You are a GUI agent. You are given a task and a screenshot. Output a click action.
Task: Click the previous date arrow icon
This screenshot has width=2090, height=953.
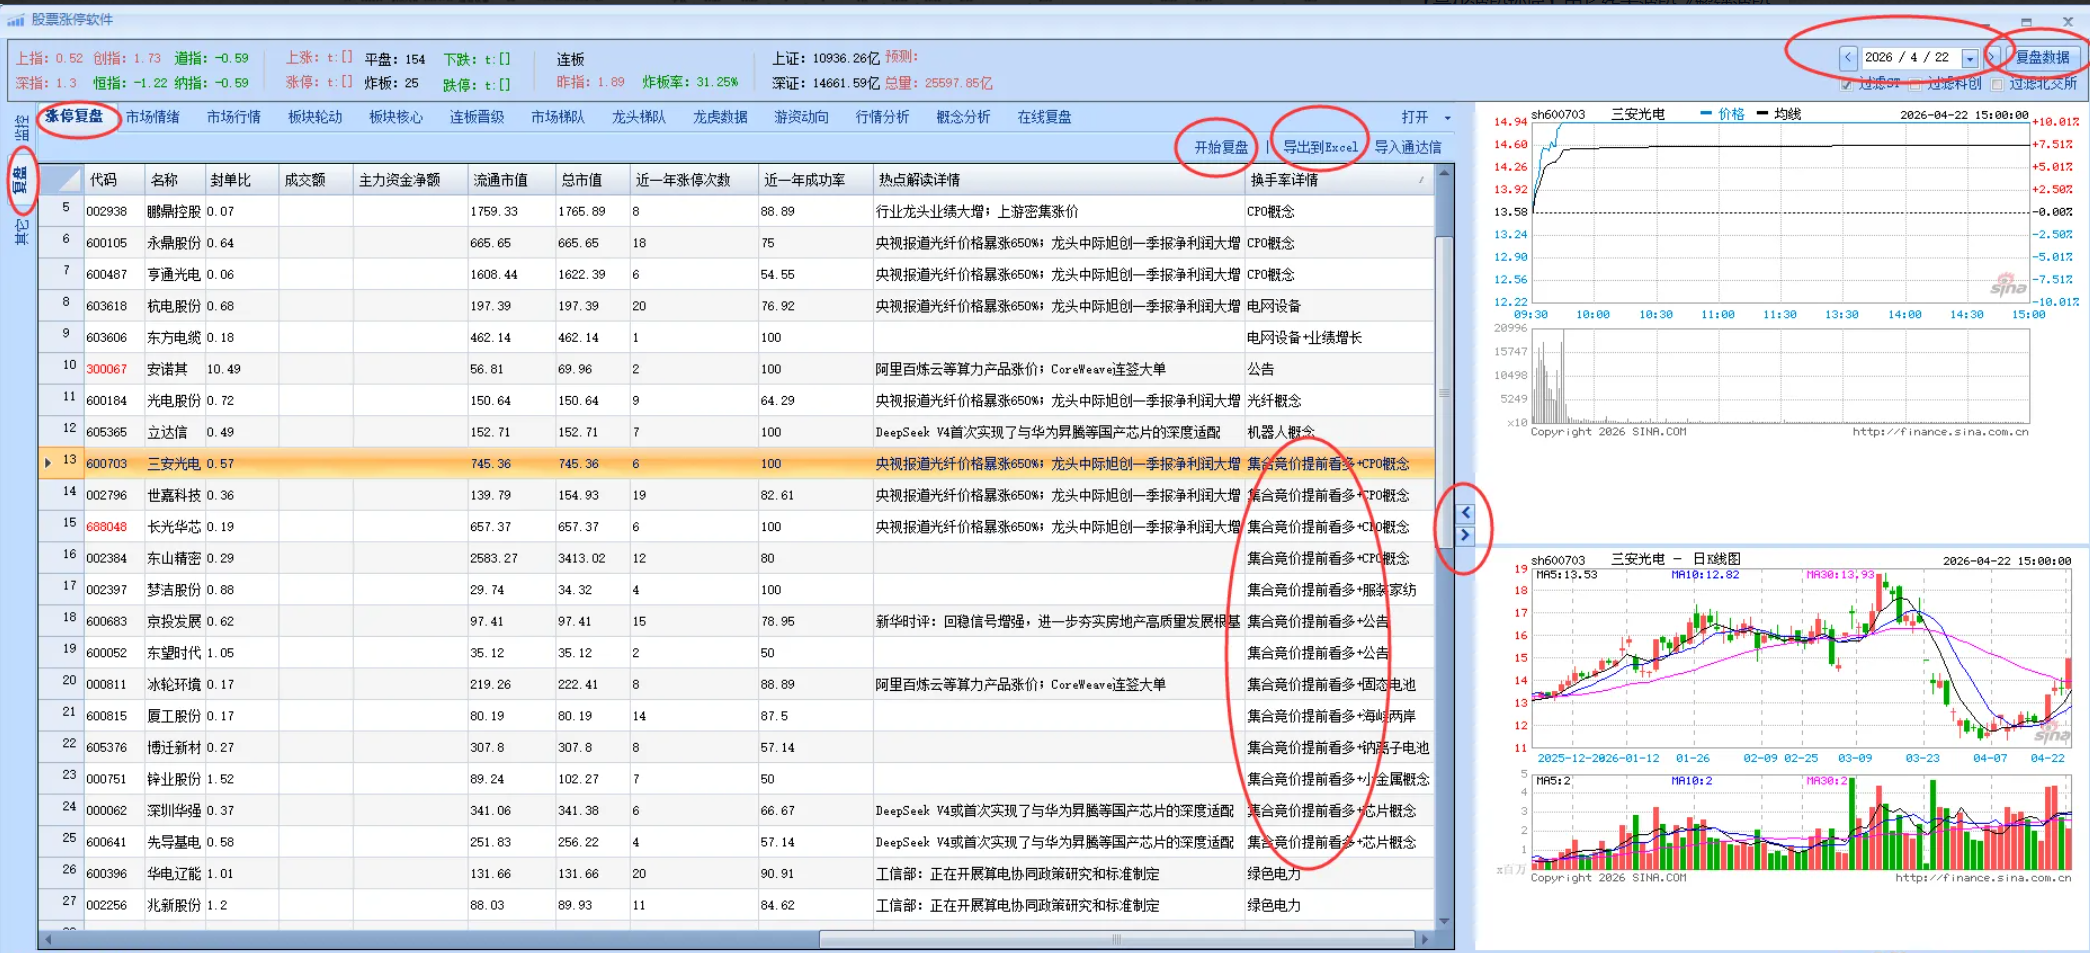1848,57
